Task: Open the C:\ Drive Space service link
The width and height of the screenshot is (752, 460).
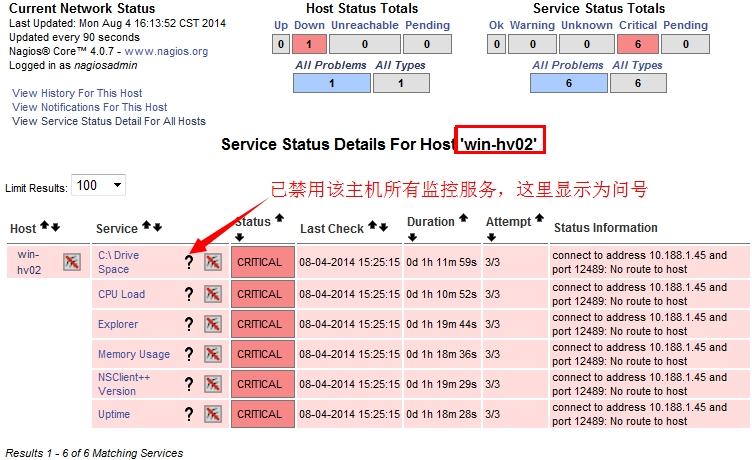Action: (x=118, y=262)
